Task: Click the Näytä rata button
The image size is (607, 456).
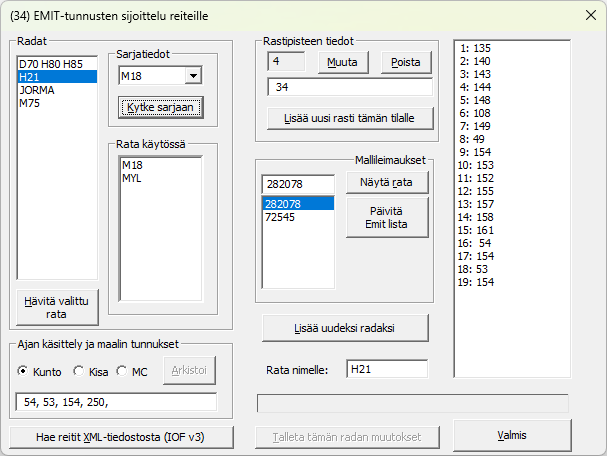Action: click(x=386, y=183)
